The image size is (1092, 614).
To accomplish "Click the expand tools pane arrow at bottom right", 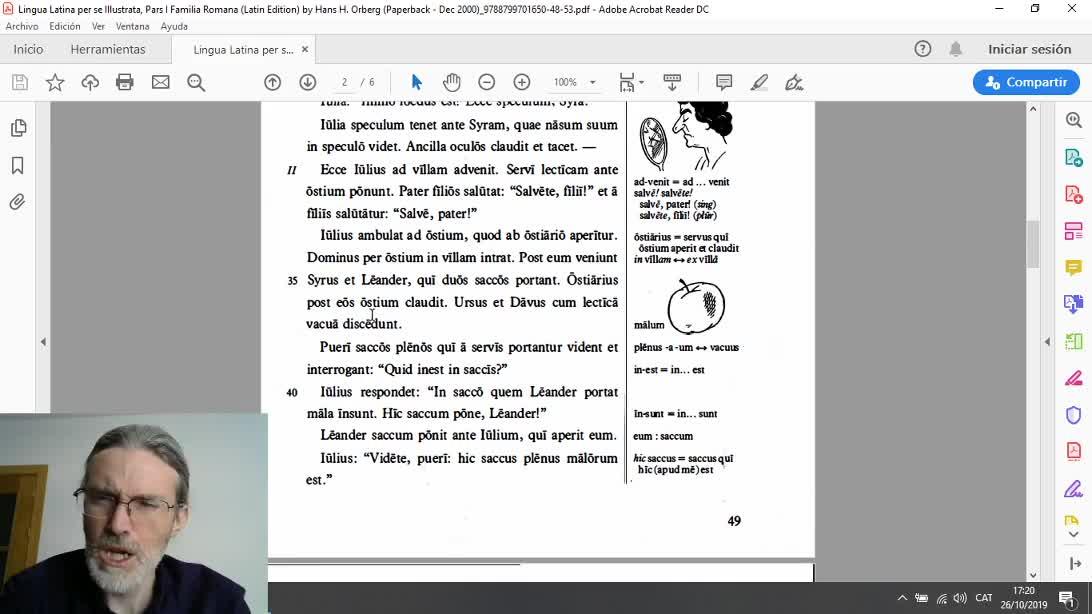I will pyautogui.click(x=1075, y=564).
